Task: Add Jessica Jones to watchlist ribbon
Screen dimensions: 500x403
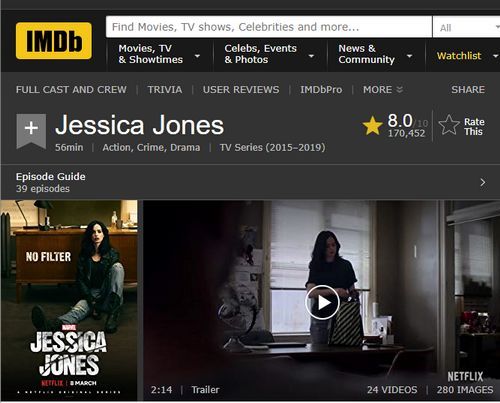Action: click(x=31, y=131)
